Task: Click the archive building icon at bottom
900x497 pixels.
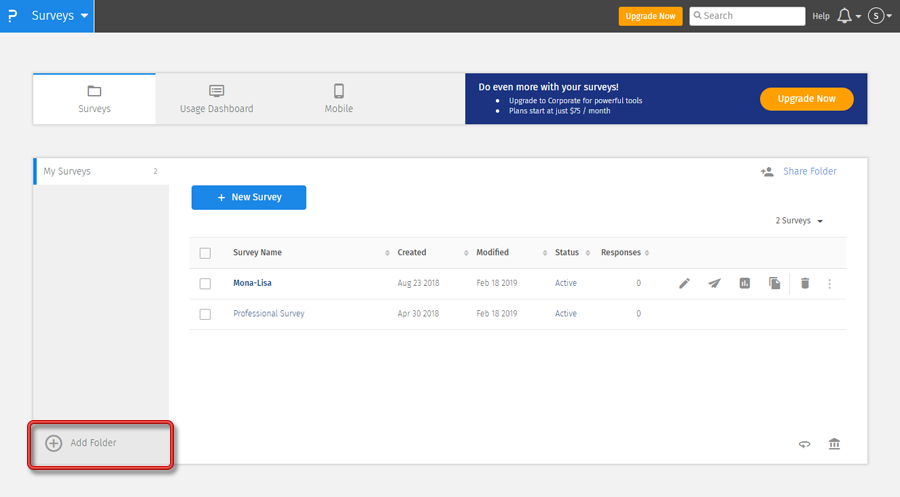Action: [834, 444]
